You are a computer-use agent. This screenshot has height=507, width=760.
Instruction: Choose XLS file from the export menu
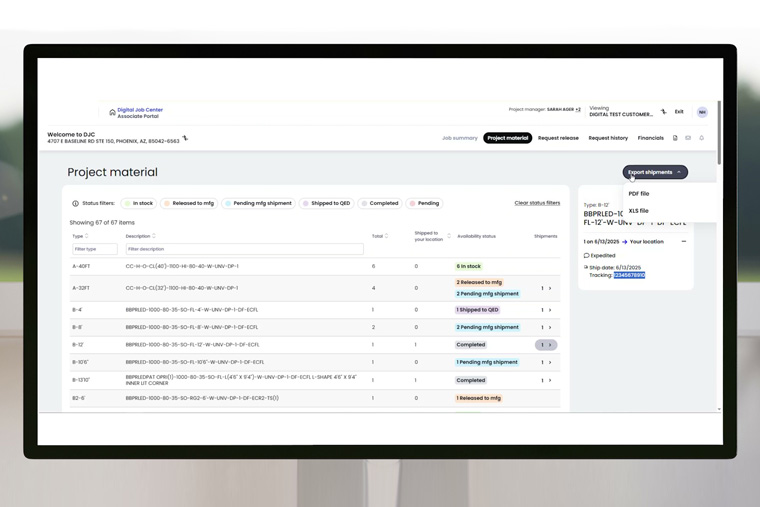tap(638, 211)
